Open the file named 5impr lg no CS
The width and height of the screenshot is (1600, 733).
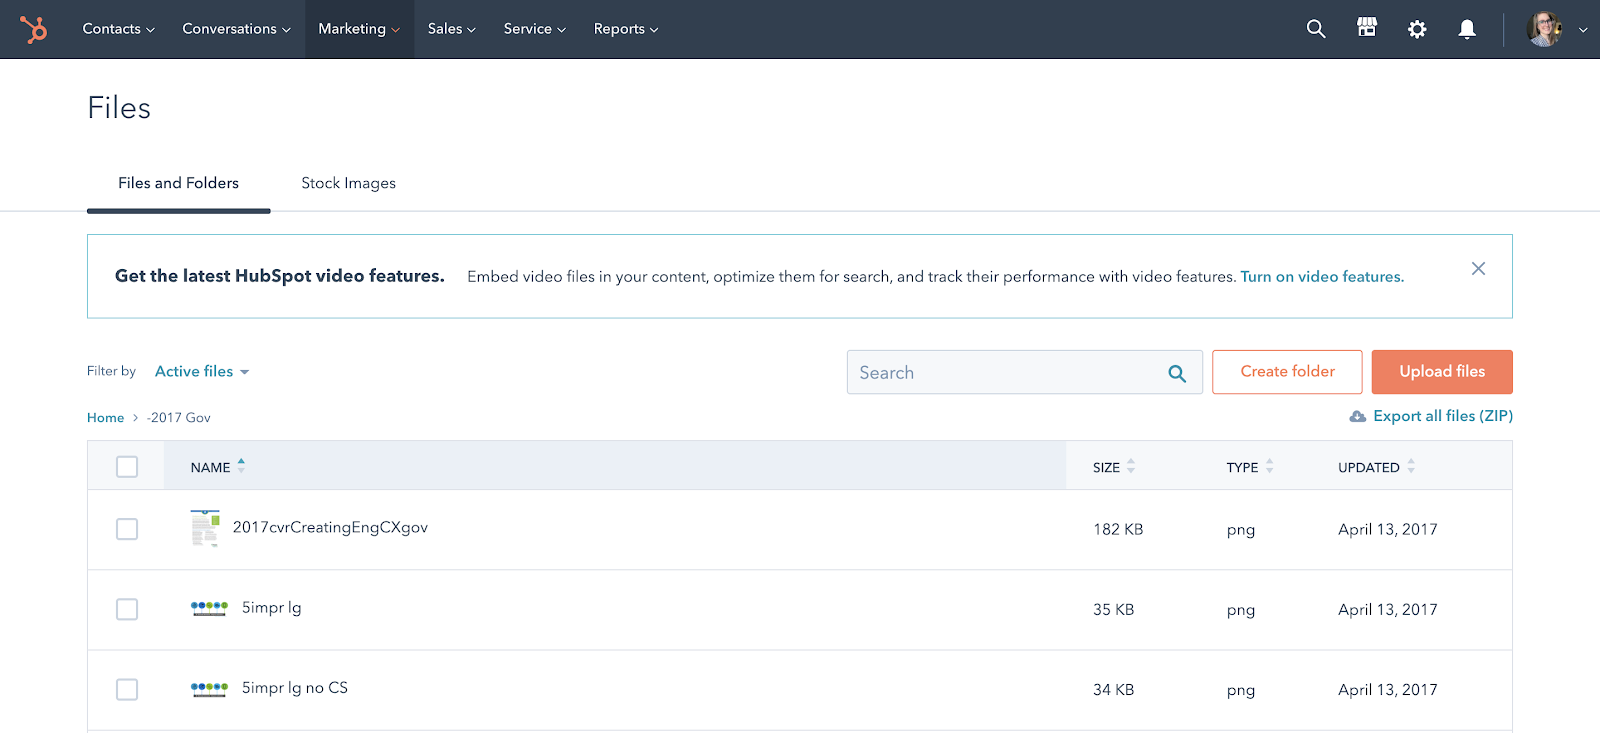coord(295,687)
